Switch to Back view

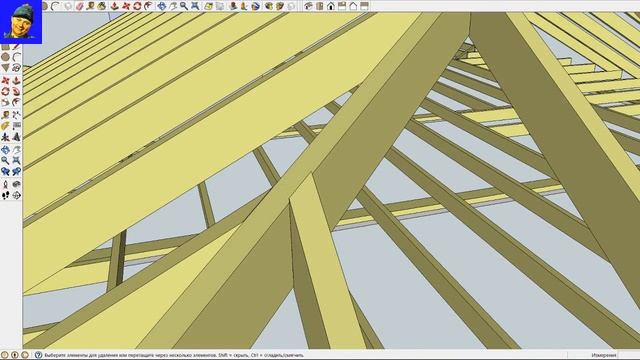(353, 6)
